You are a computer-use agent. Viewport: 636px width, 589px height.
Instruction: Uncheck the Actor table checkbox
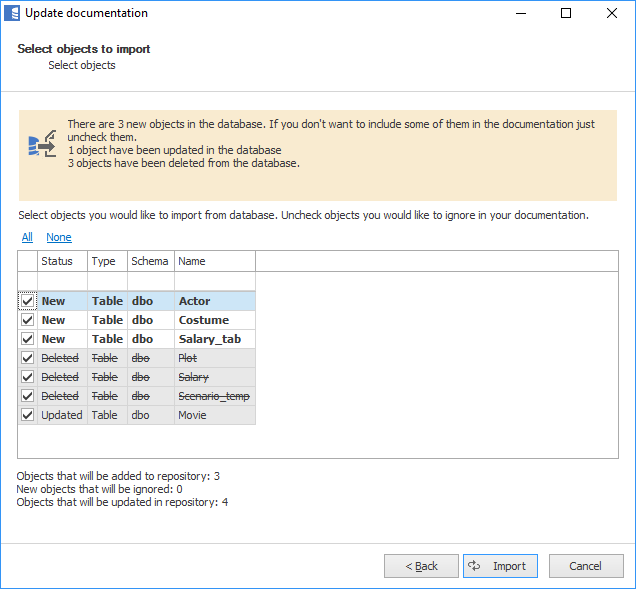pos(27,301)
